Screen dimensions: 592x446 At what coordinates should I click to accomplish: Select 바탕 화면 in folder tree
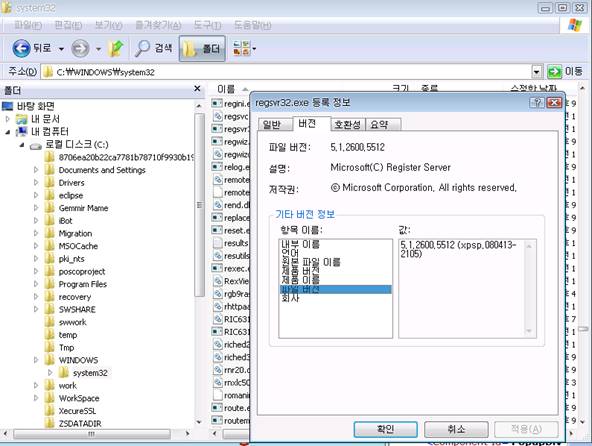35,106
